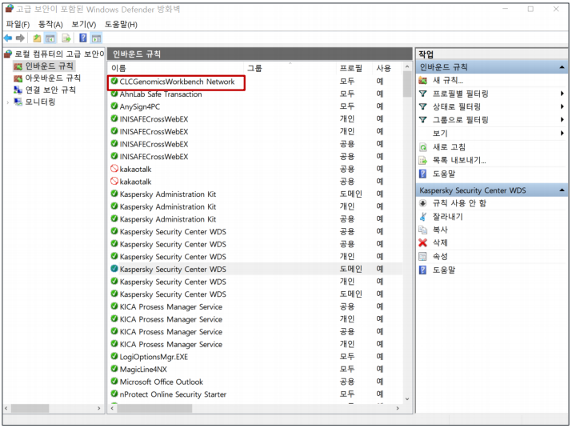Click 규칙 사용 안 함 action
Screen dimensions: 572x429
tap(459, 203)
